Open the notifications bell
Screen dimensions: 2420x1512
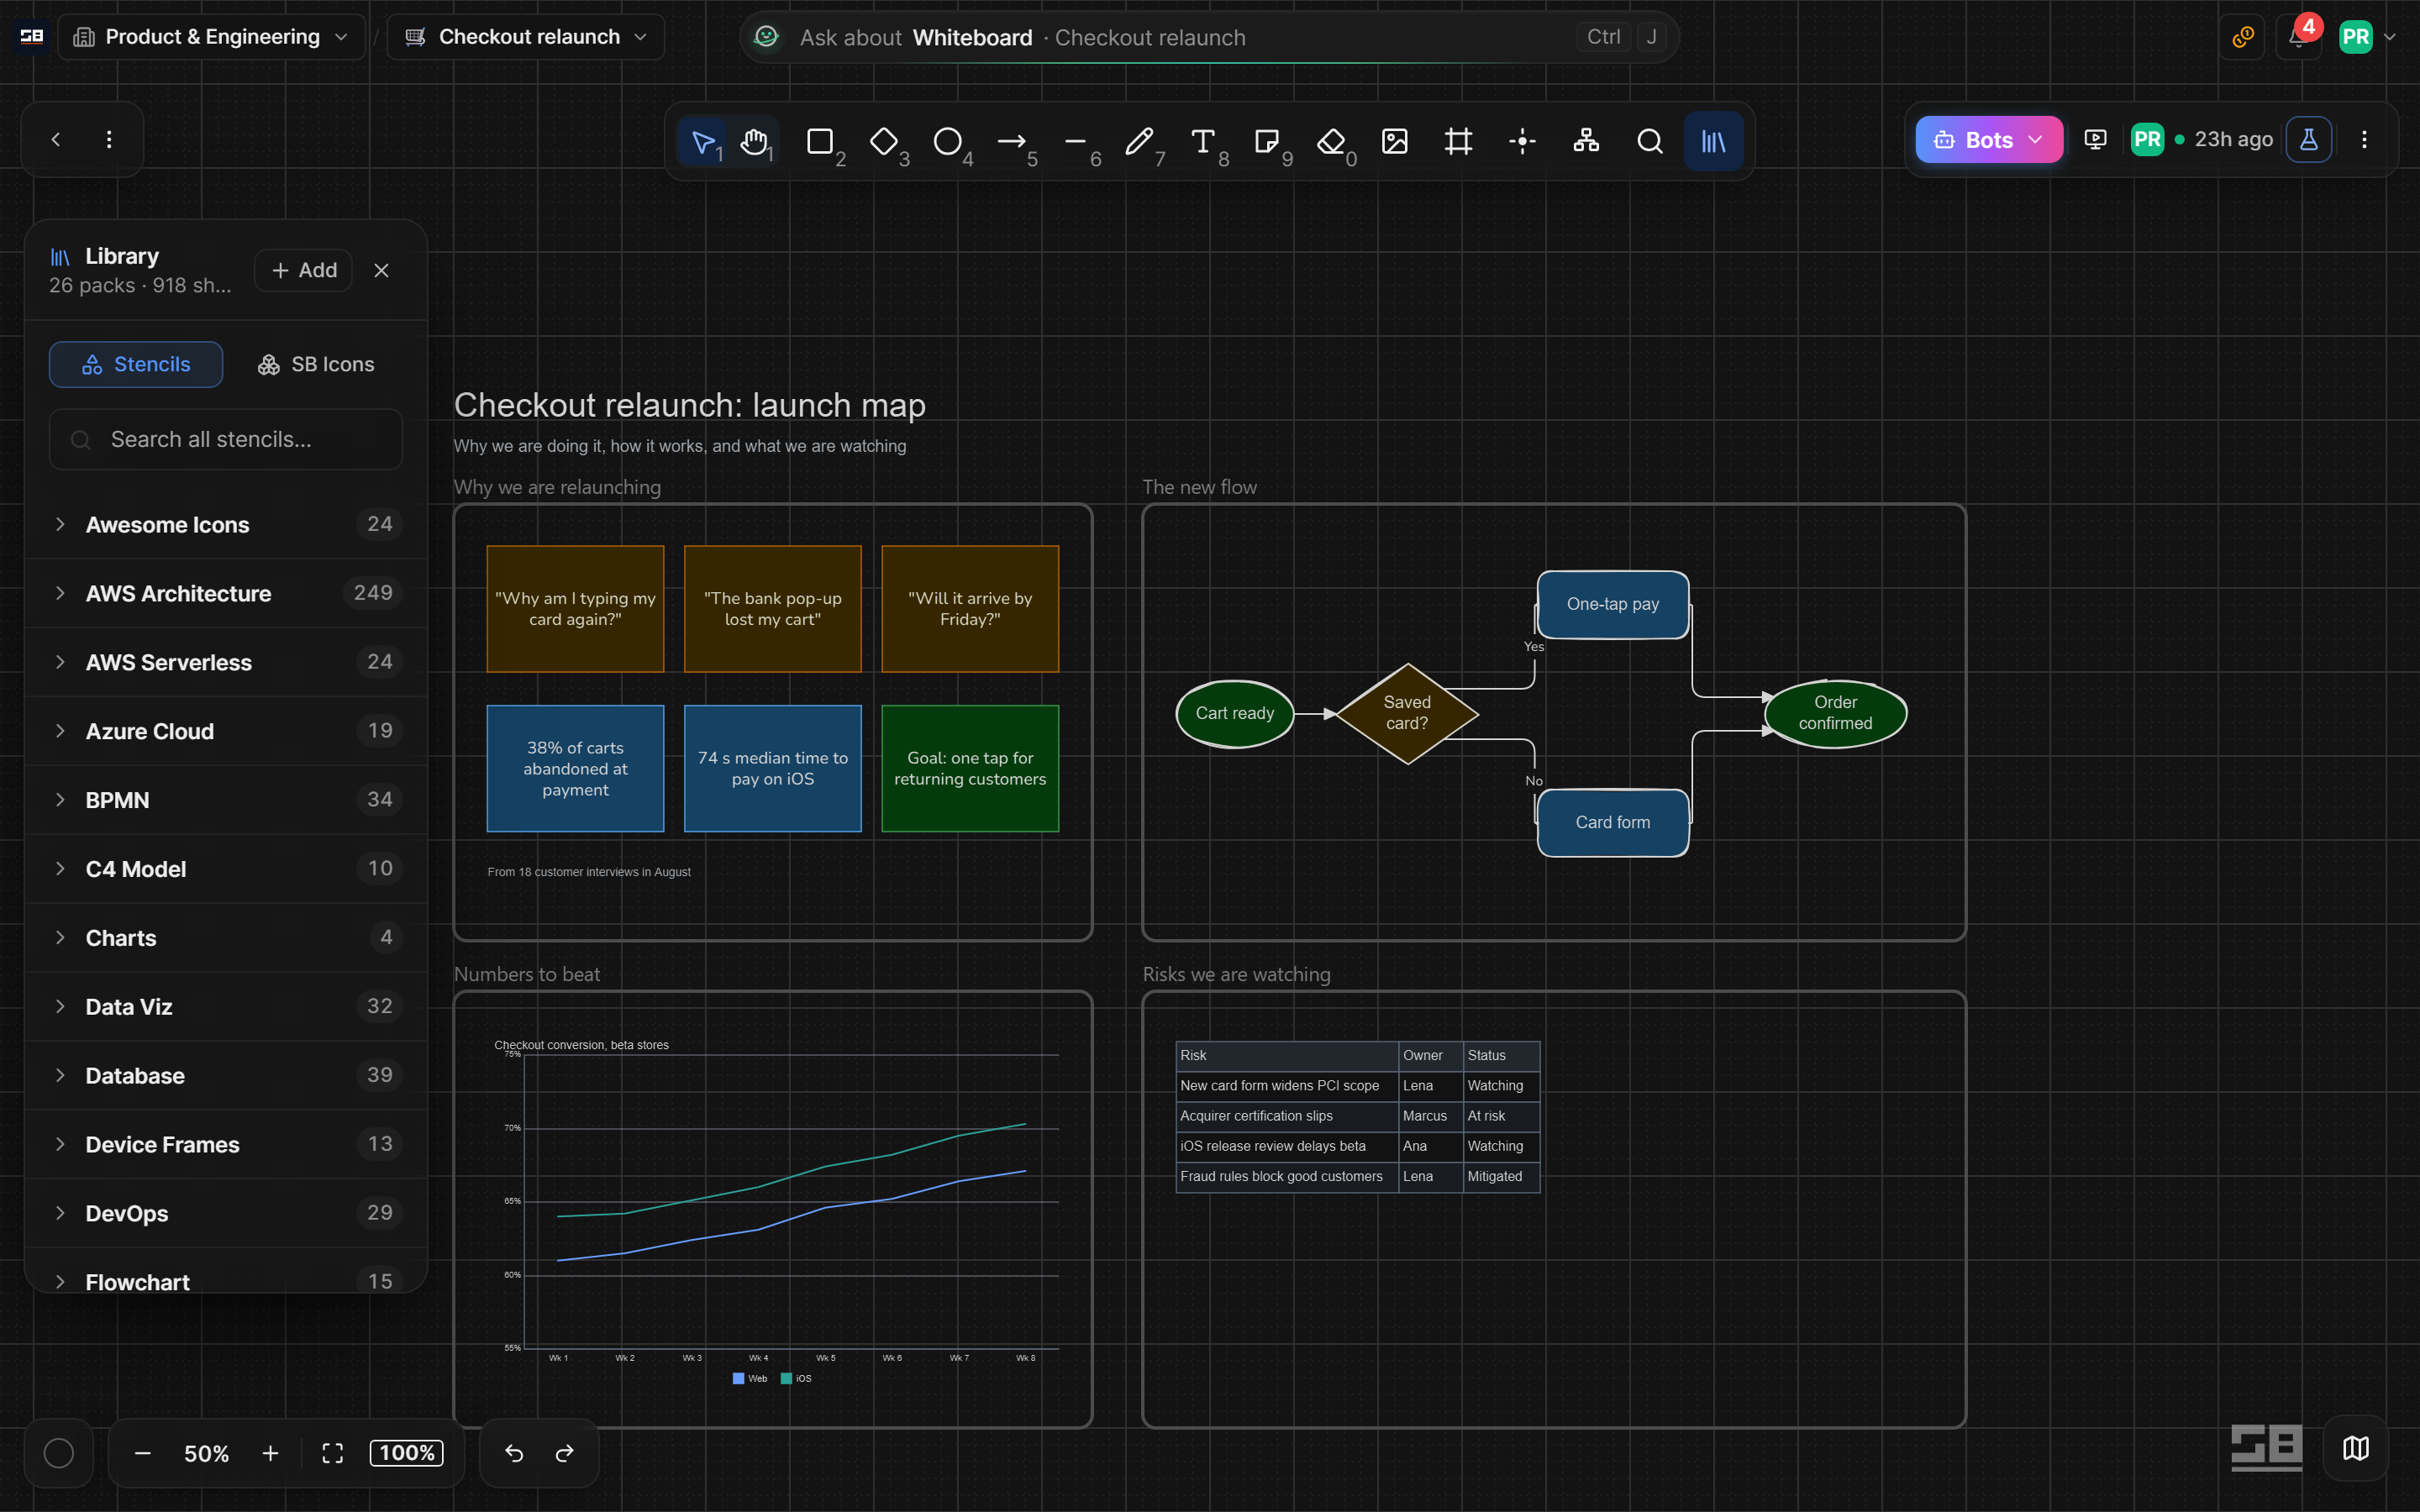[2299, 37]
